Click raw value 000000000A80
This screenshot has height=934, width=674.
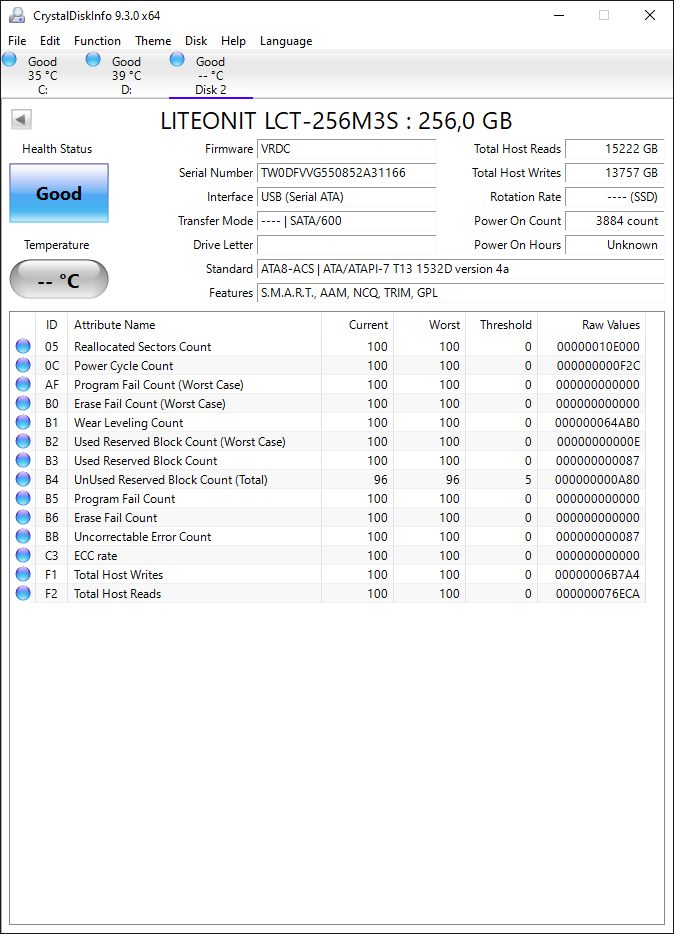pos(597,480)
